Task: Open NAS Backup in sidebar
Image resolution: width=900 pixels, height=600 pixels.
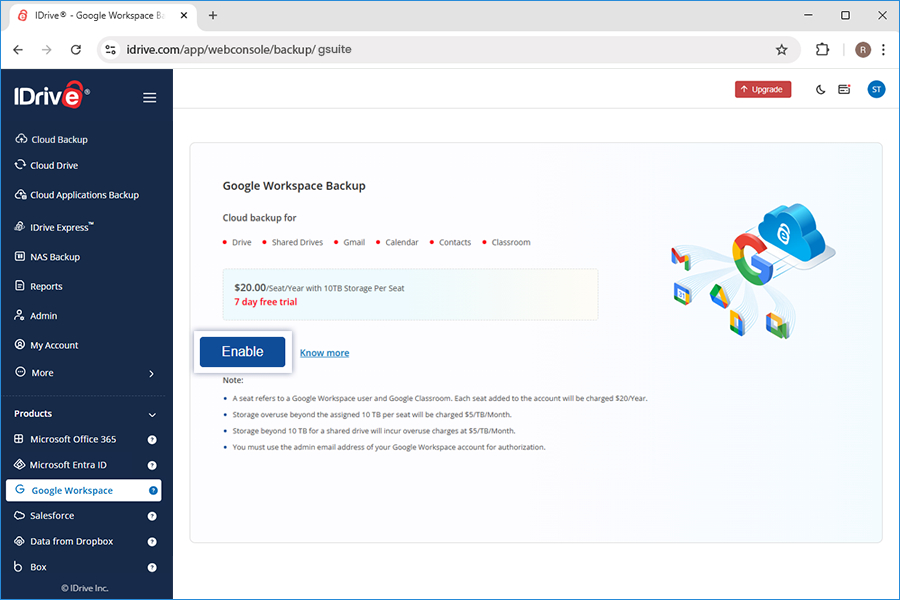Action: coord(48,257)
